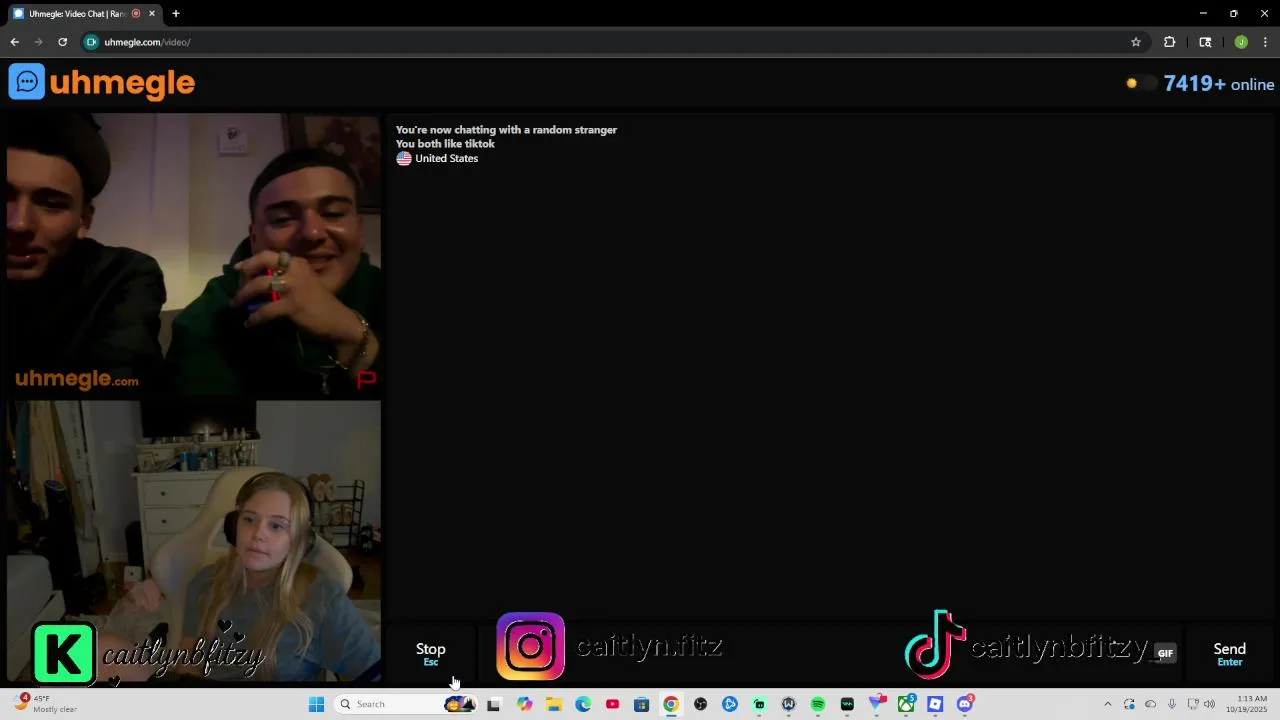Screen dimensions: 1280x720
Task: Open Task View on the taskbar
Action: coord(493,704)
